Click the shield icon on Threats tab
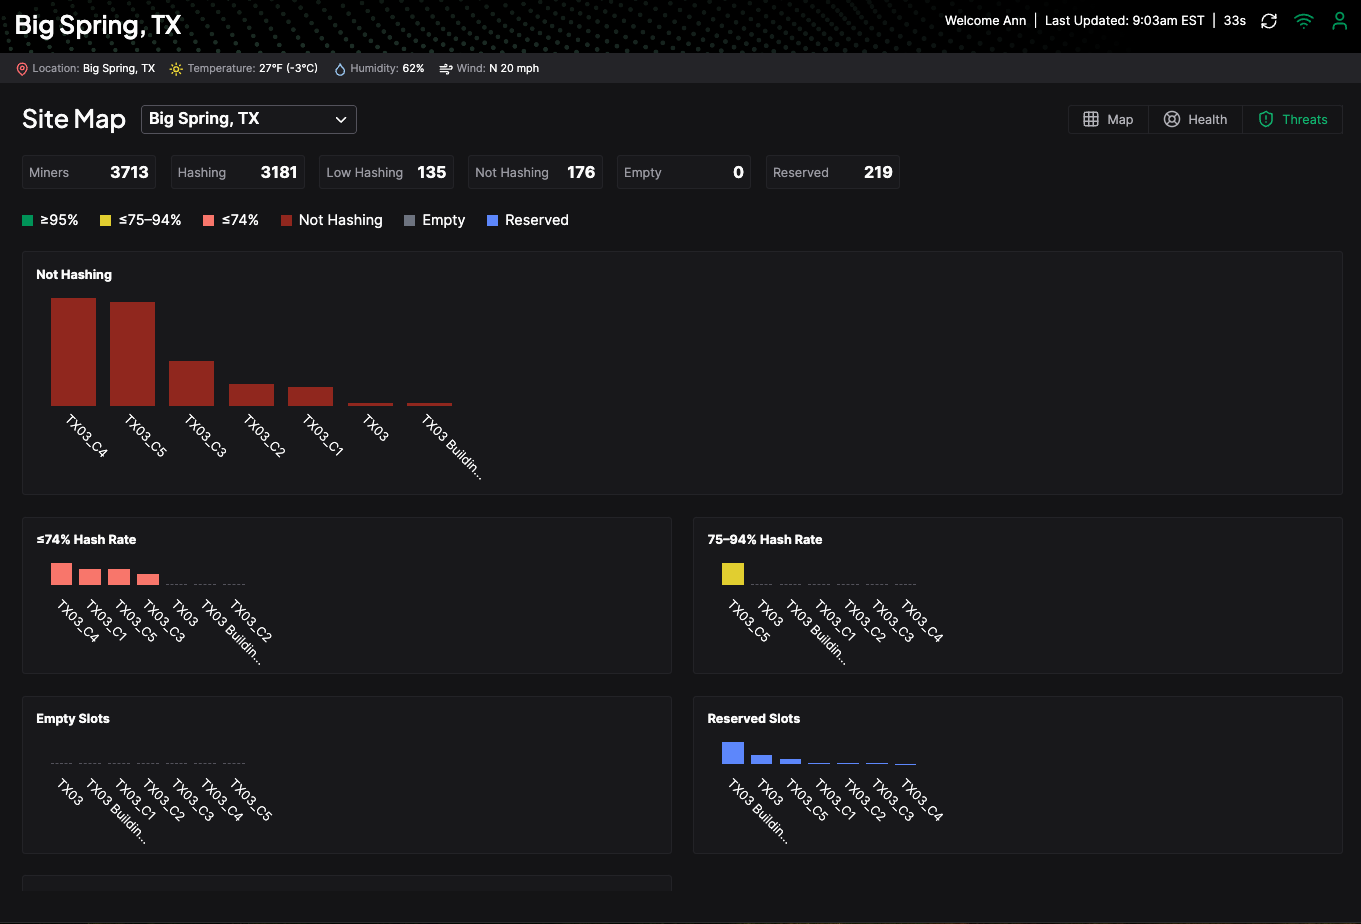 (x=1265, y=119)
